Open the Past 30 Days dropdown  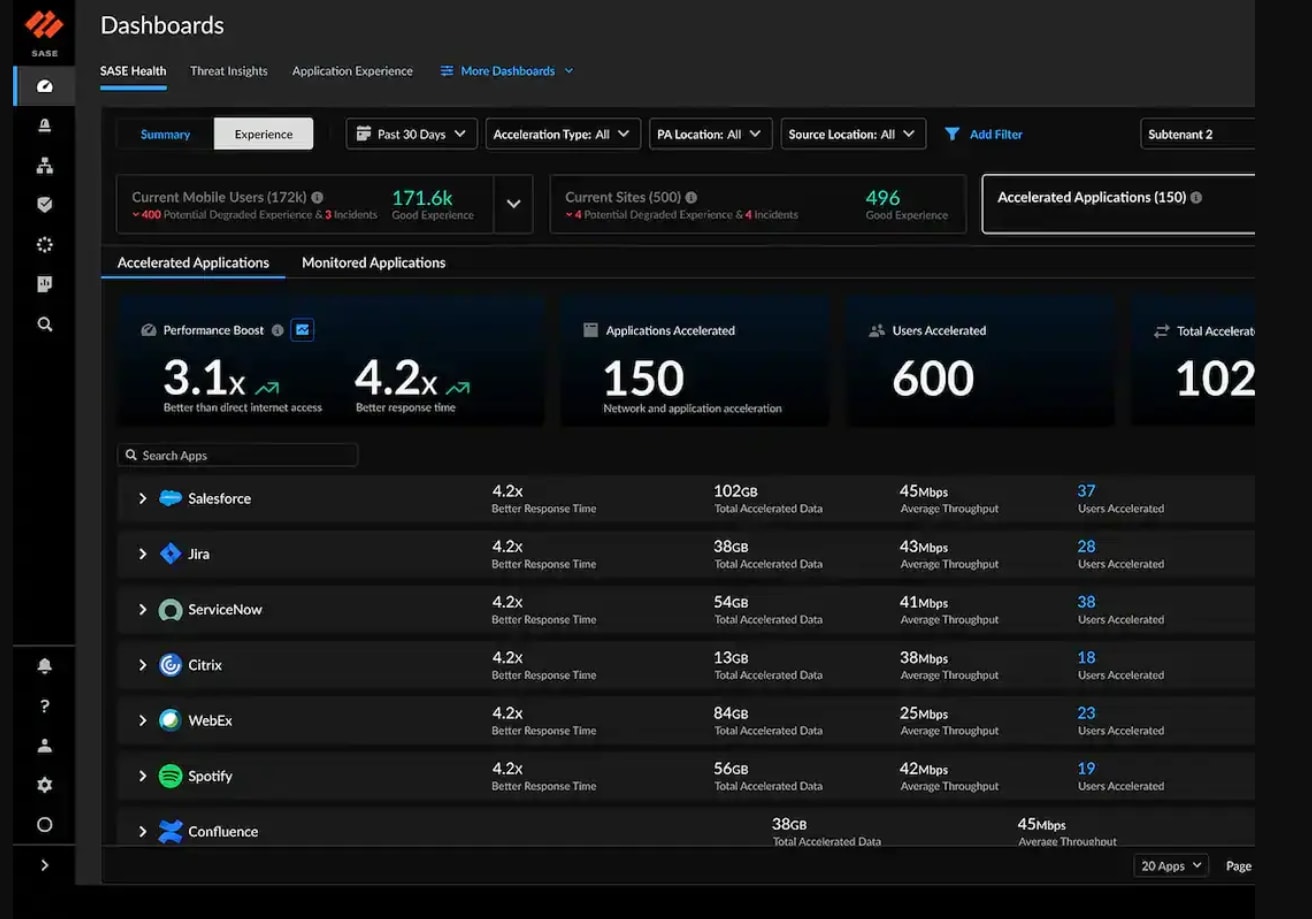coord(412,134)
